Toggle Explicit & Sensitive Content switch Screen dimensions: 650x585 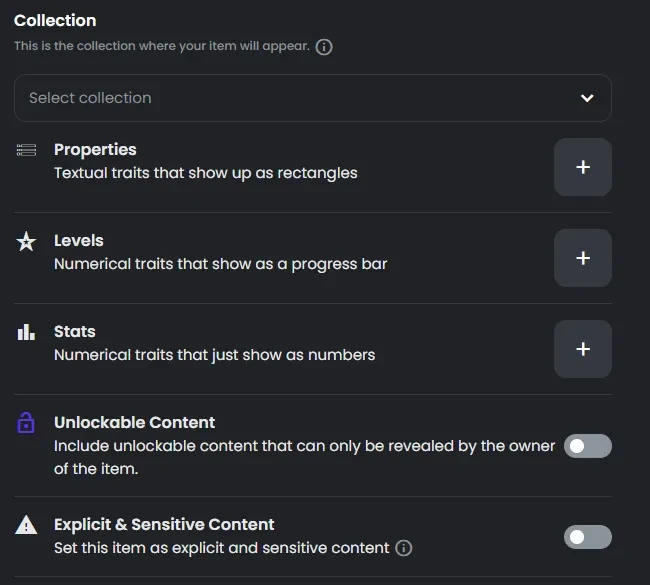[x=587, y=537]
